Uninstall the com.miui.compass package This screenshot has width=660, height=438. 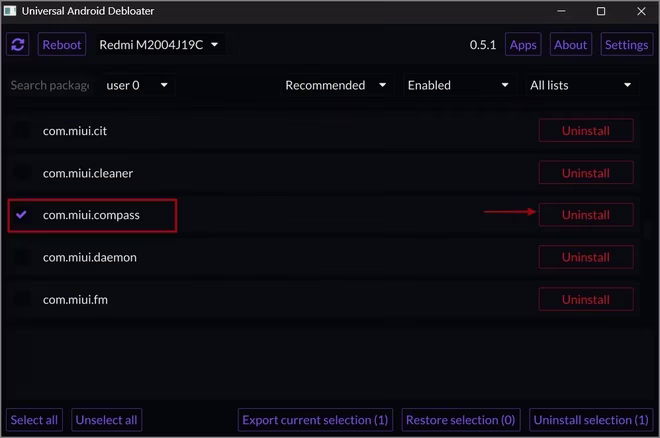coord(585,215)
